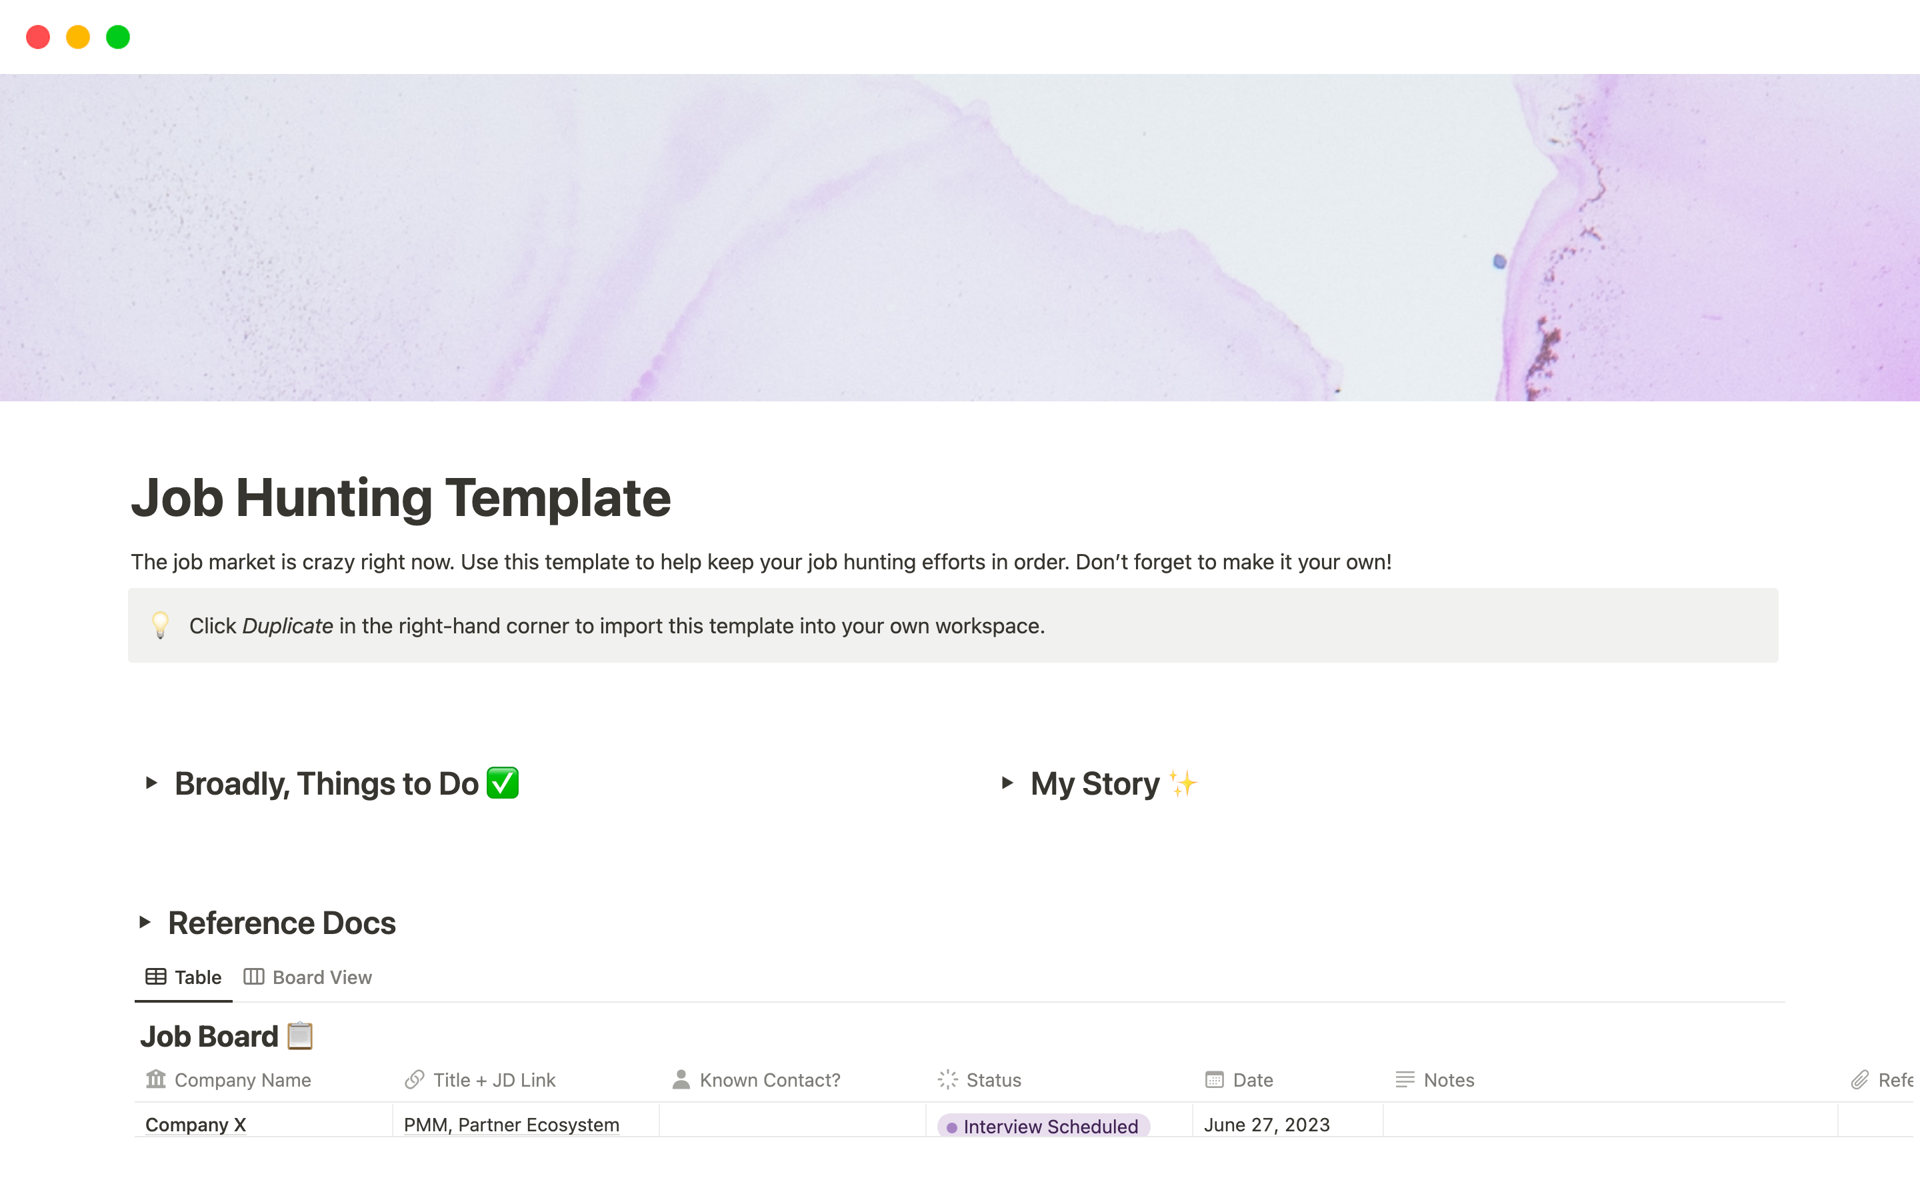Click the Job Hunting Template page title
This screenshot has width=1920, height=1200.
click(401, 497)
